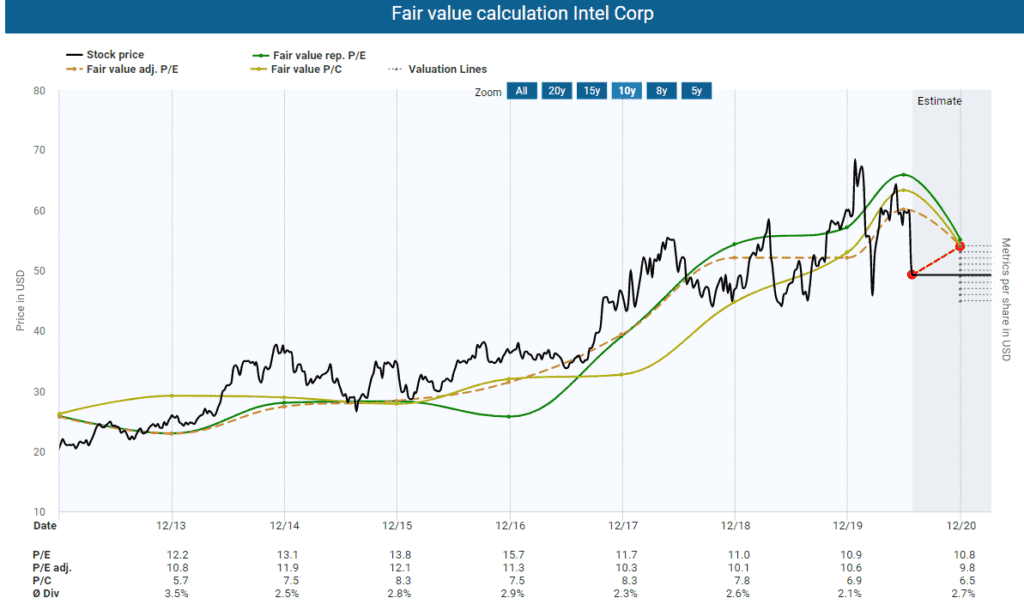Click the P/C row label

coord(42,580)
